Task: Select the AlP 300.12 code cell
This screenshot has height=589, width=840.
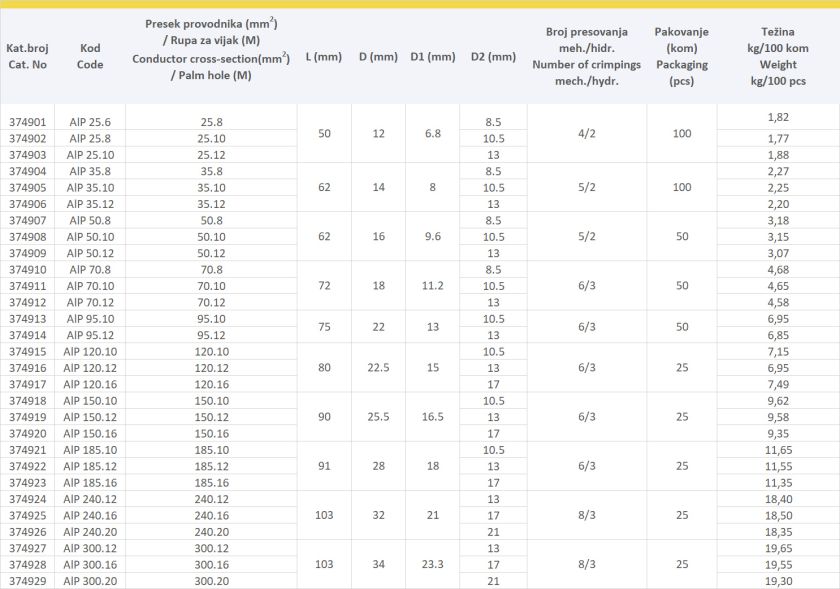Action: 90,548
